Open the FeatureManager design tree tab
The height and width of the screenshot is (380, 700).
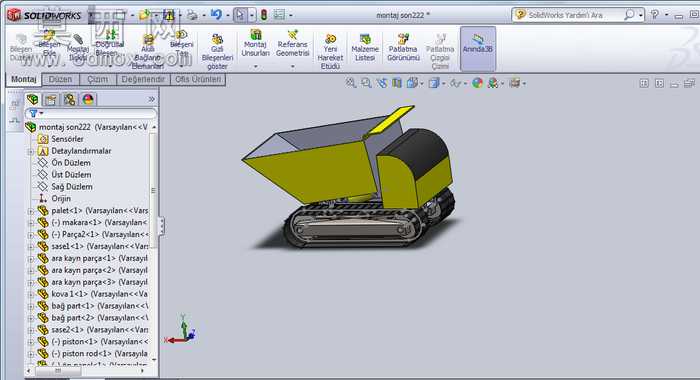click(x=33, y=99)
